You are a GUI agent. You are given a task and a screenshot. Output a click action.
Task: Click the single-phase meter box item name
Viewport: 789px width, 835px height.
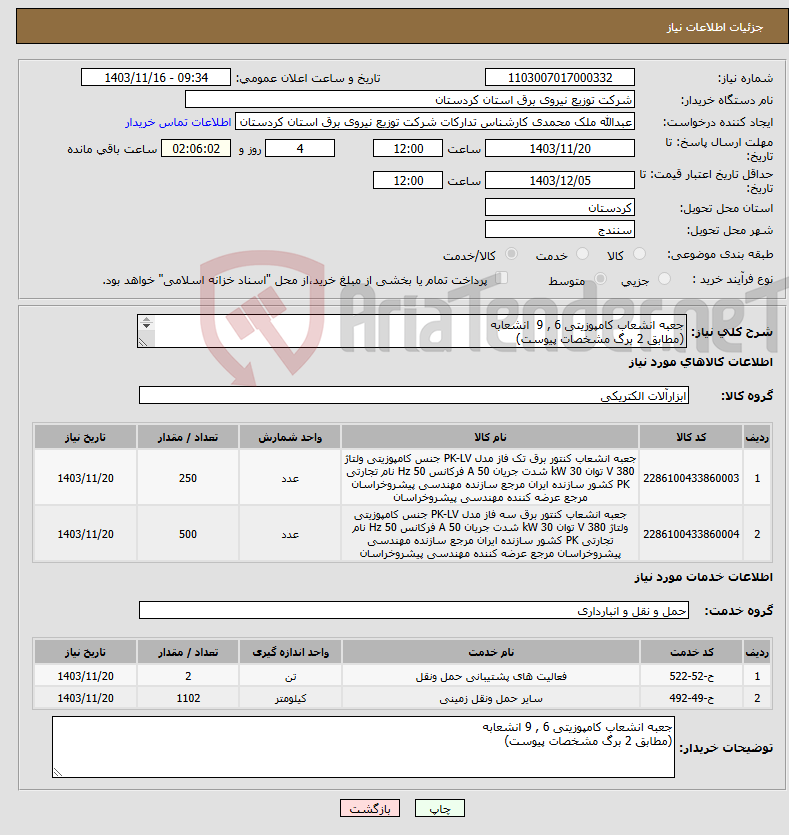490,478
